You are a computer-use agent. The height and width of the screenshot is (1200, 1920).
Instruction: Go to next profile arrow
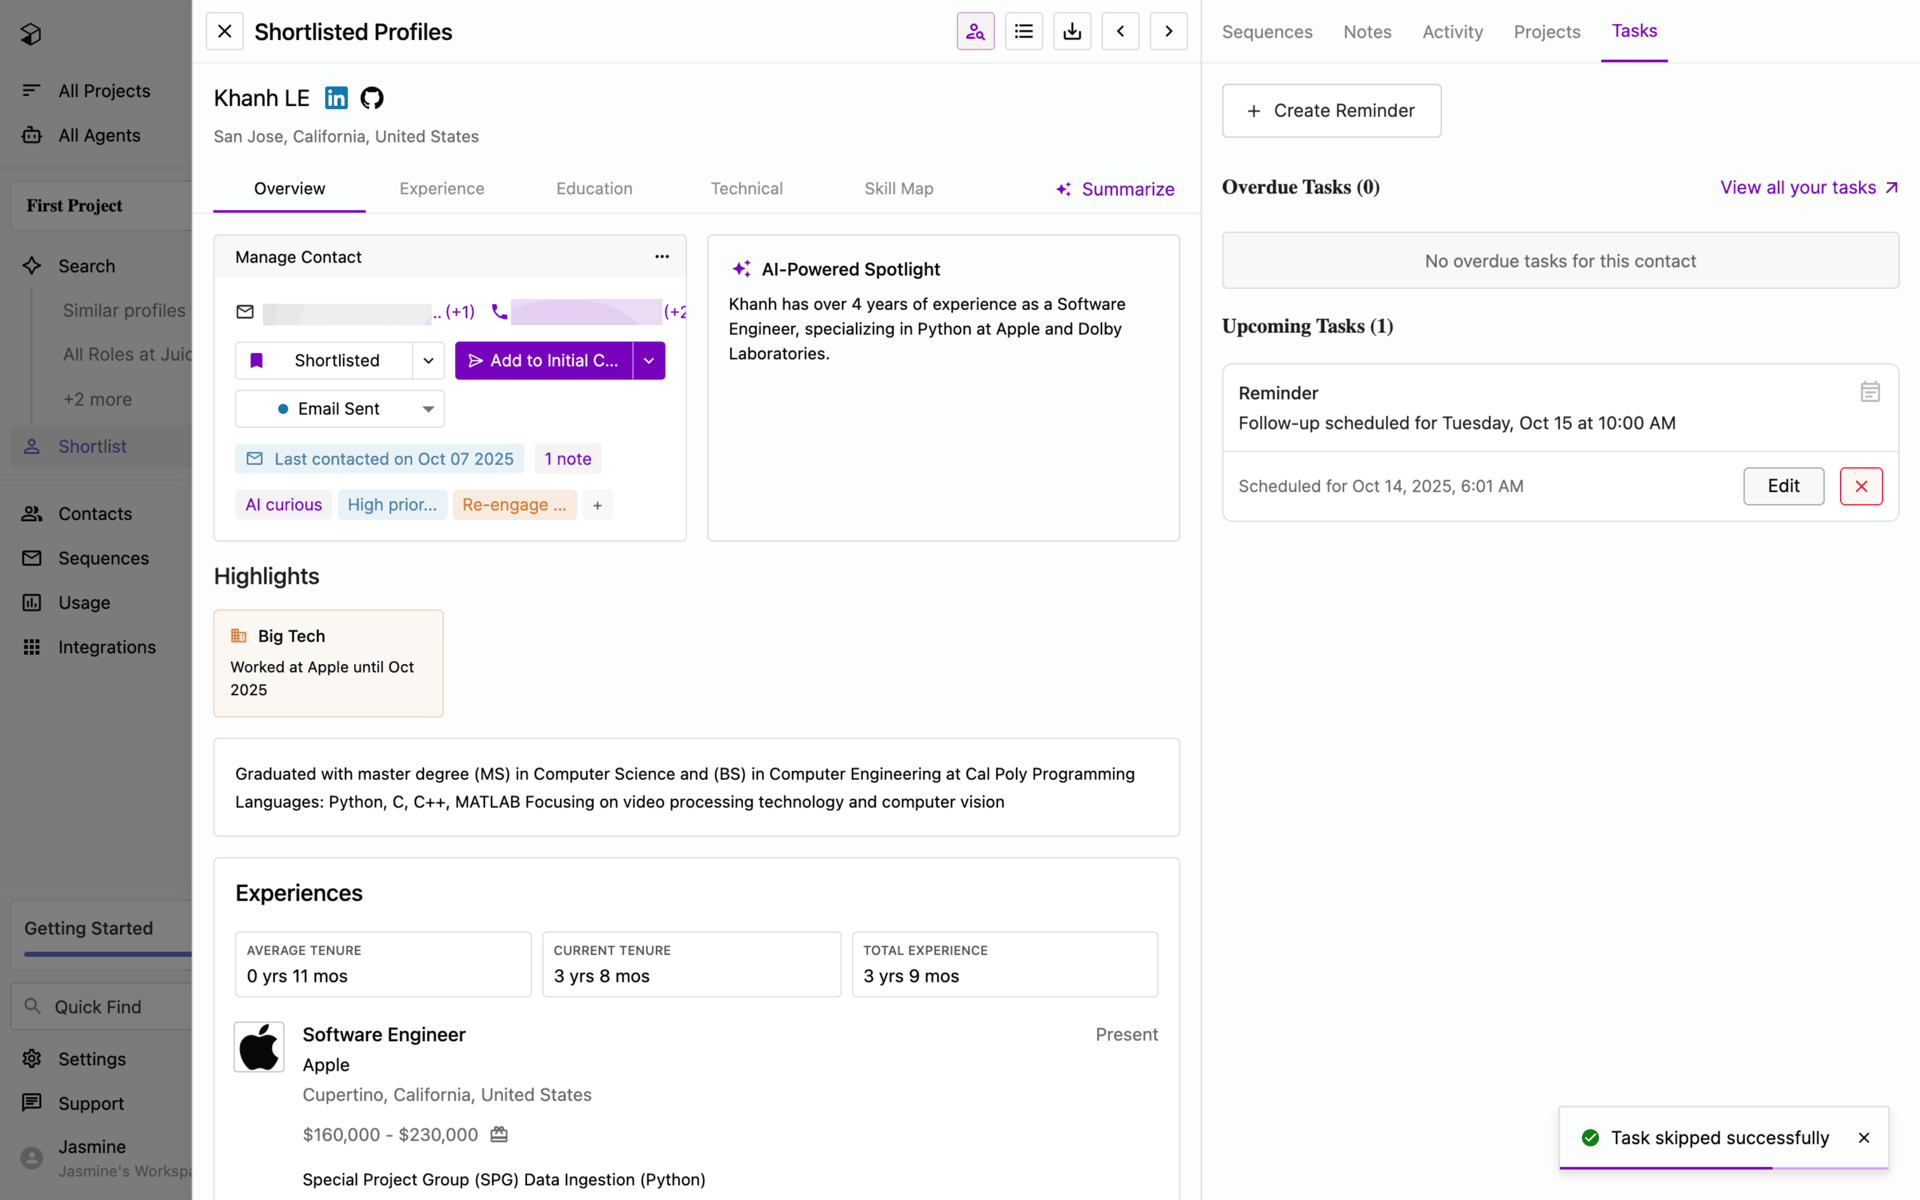[x=1169, y=31]
